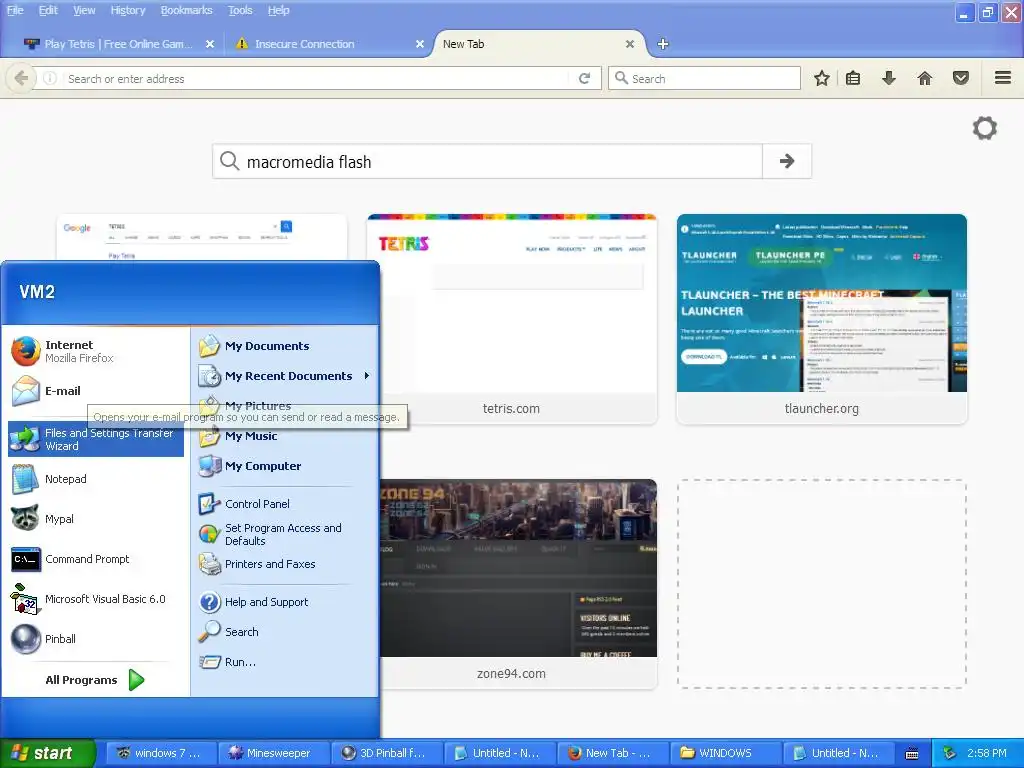Open zone94.com thumbnail tile
The height and width of the screenshot is (768, 1024).
coord(519,583)
